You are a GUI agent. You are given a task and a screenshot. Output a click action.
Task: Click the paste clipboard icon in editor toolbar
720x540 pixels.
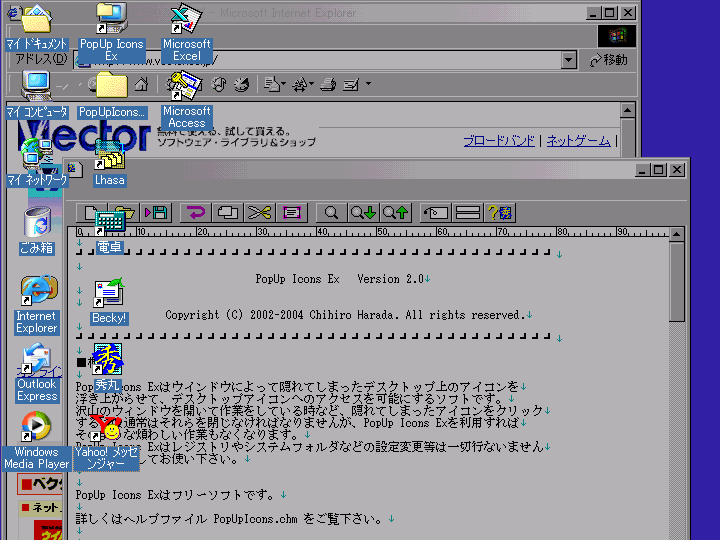point(291,213)
